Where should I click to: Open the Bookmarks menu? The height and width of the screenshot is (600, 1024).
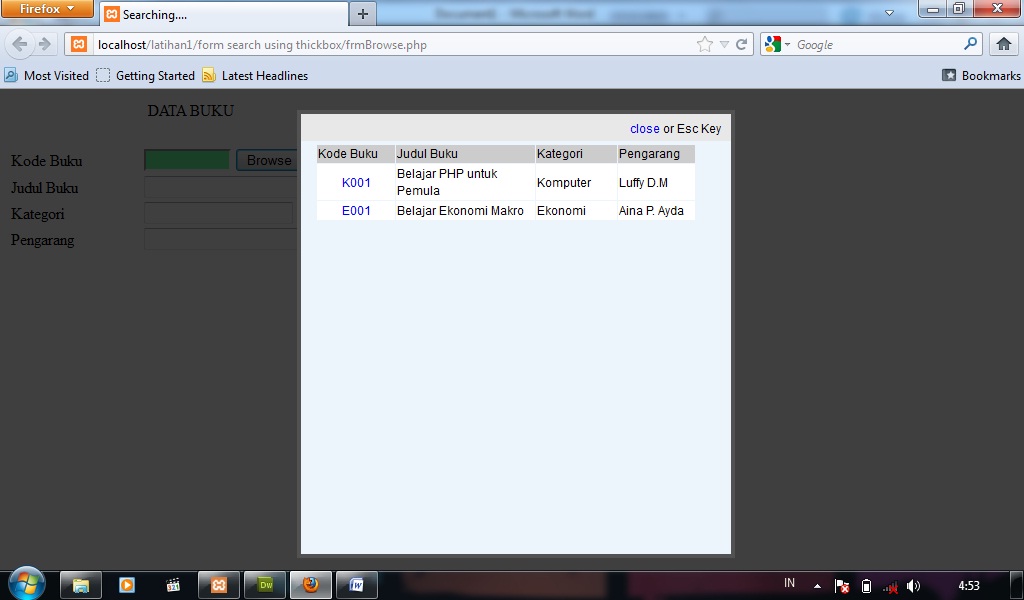[x=988, y=75]
